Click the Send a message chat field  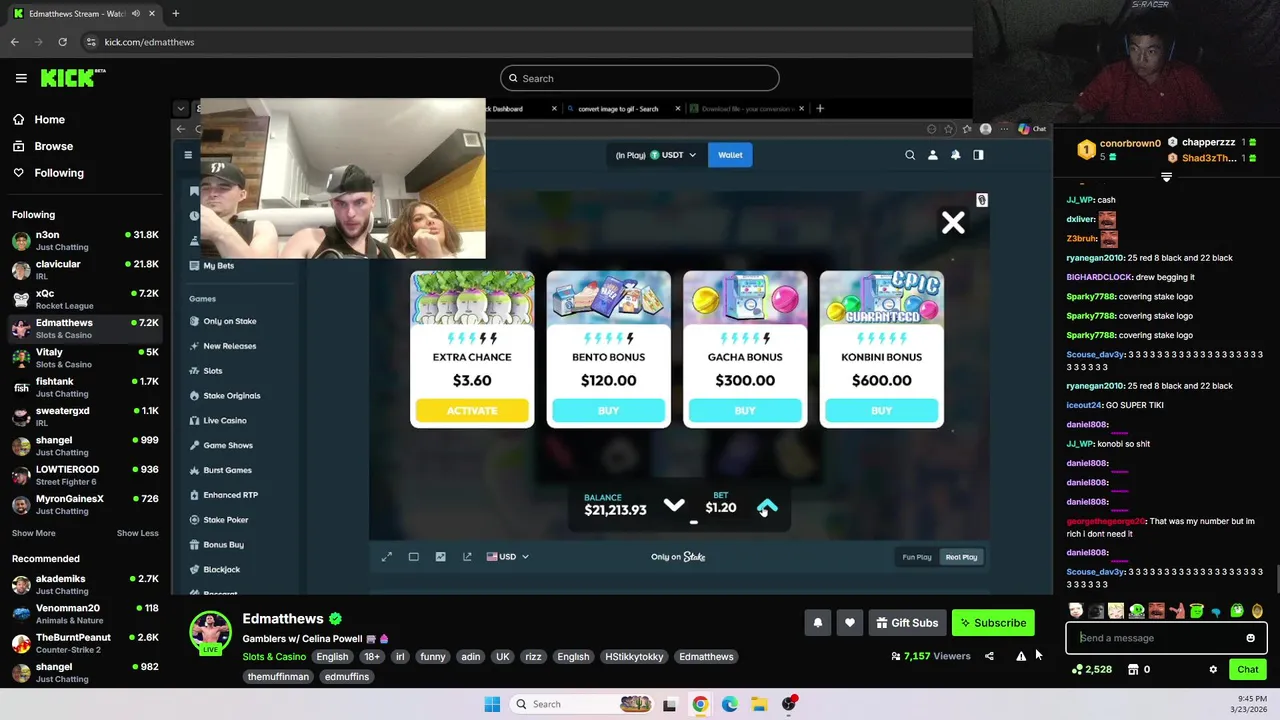click(x=1156, y=638)
